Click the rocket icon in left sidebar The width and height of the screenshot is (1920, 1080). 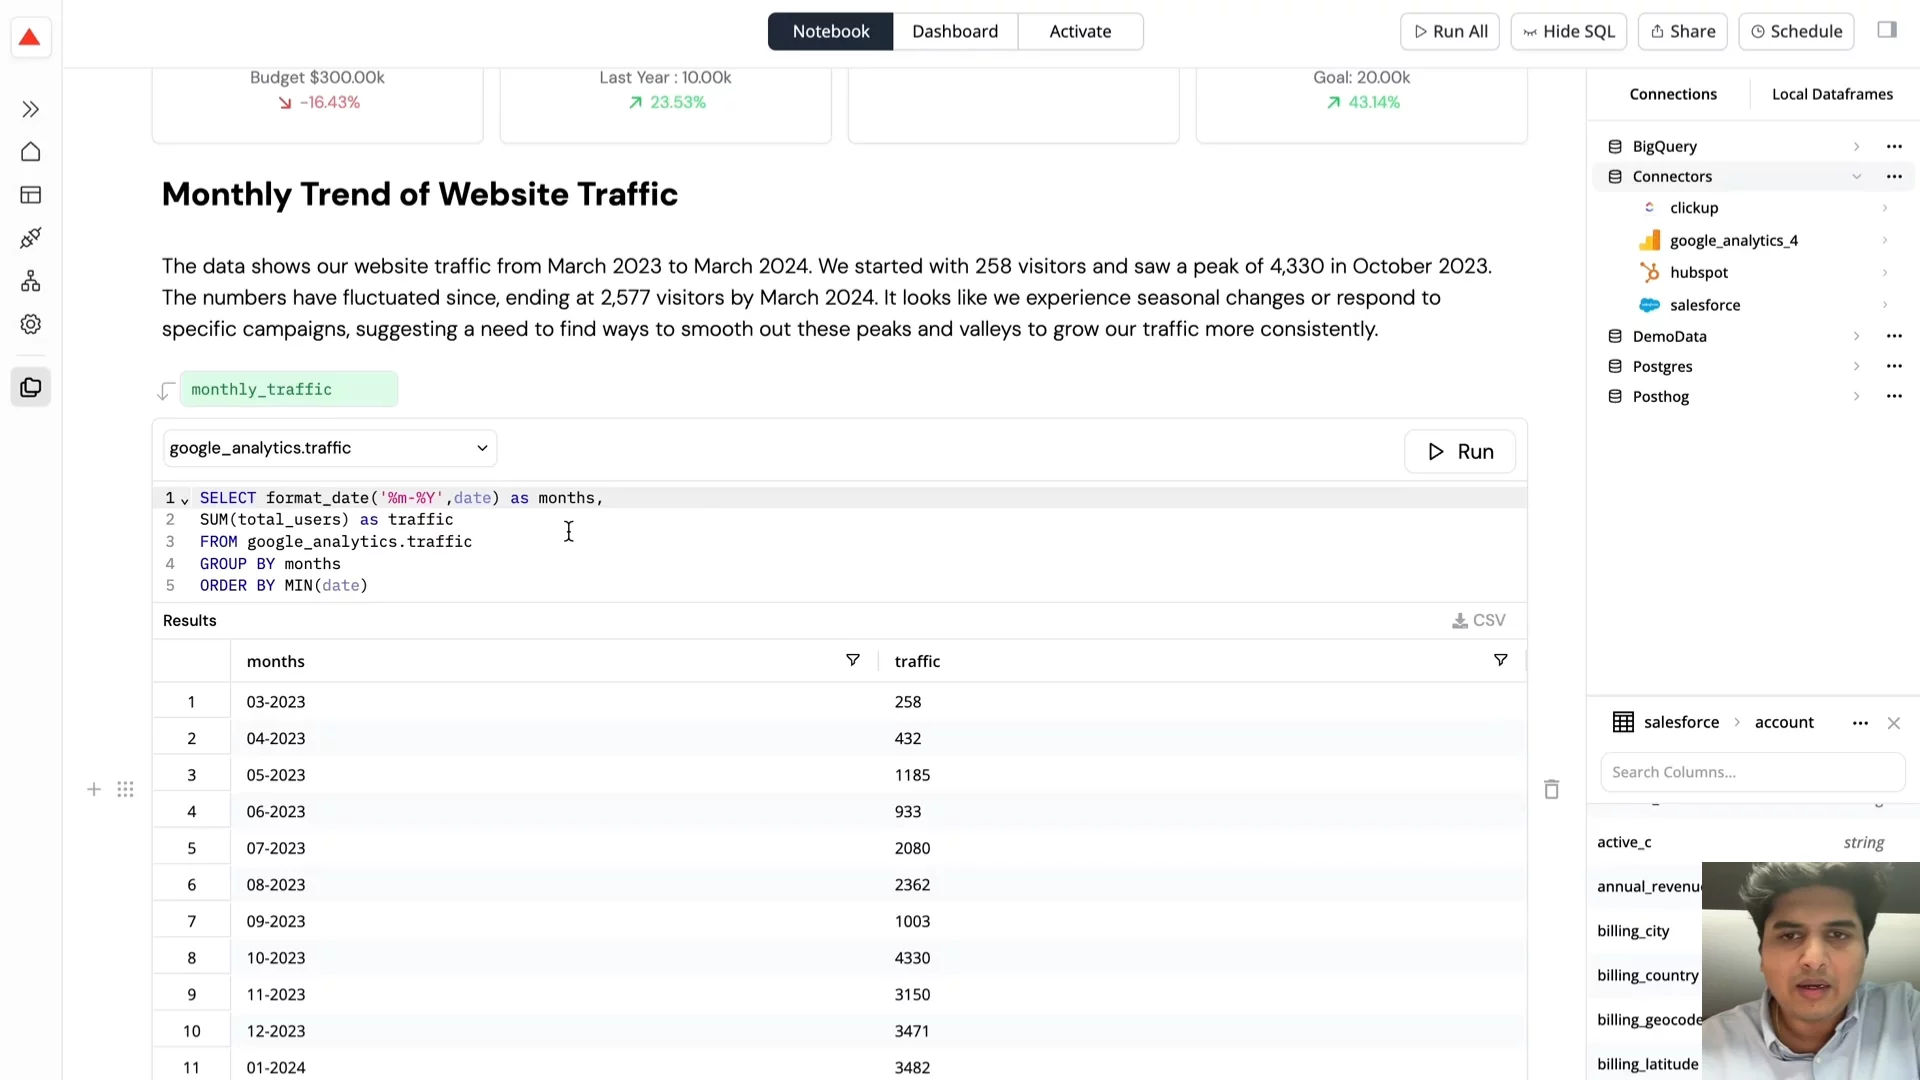tap(31, 238)
